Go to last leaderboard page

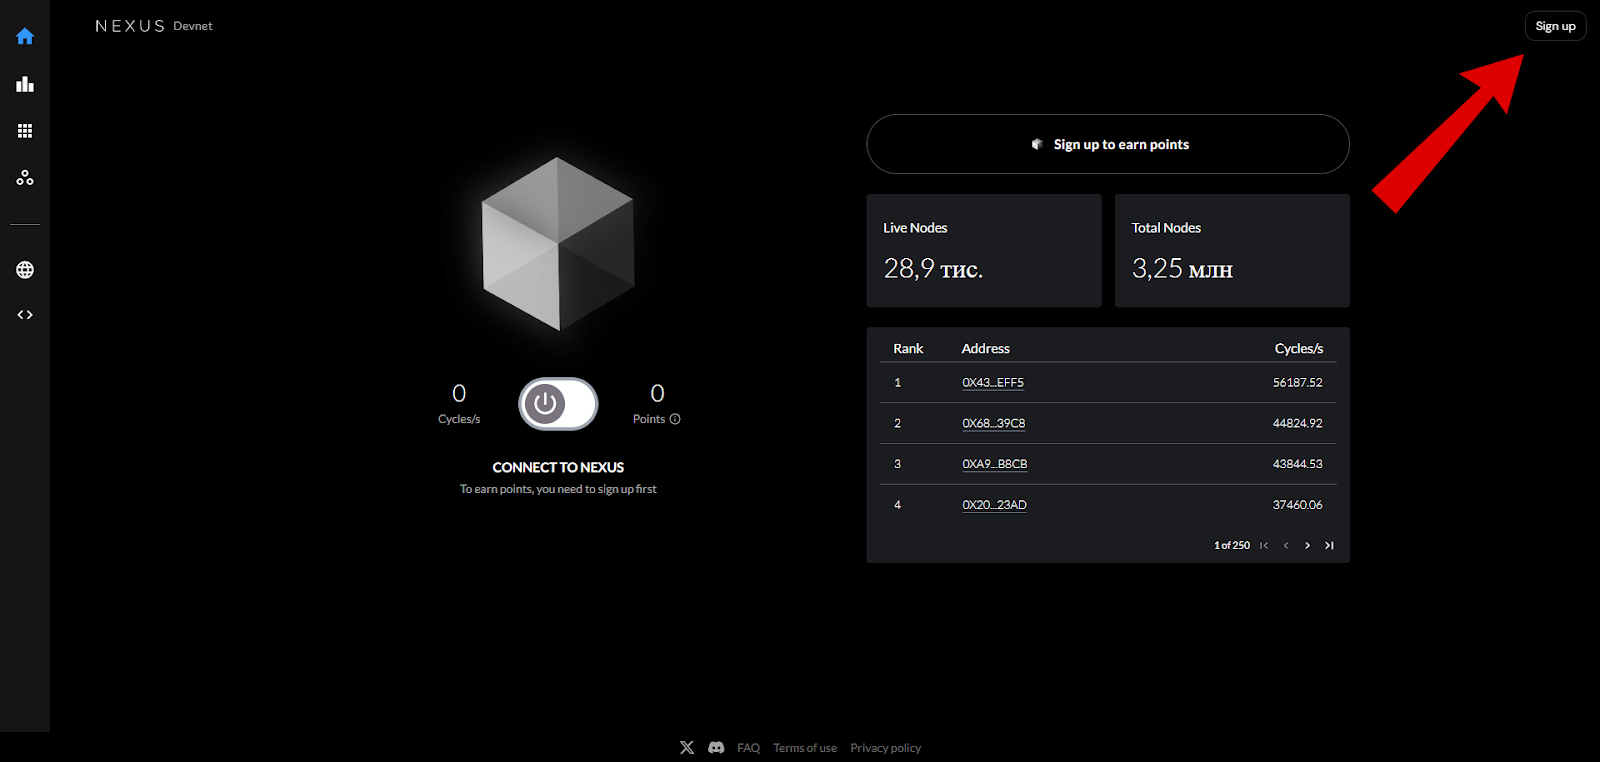1329,546
